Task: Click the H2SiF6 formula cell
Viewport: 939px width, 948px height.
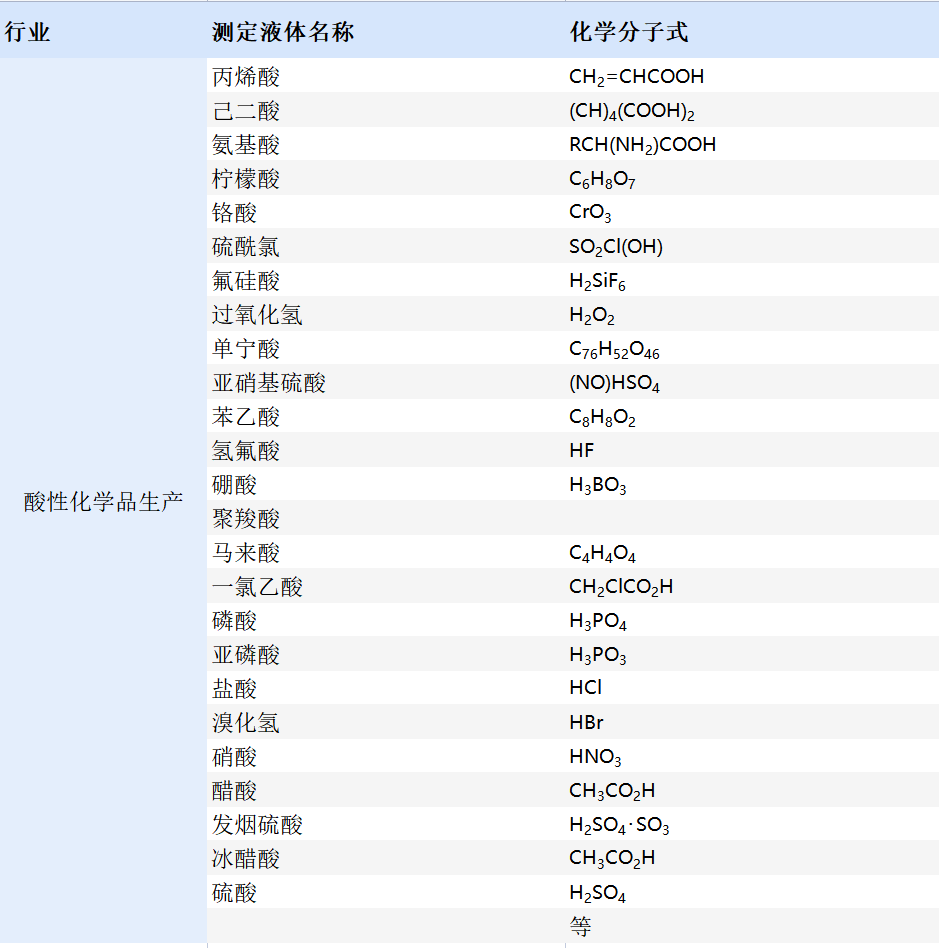Action: 597,282
